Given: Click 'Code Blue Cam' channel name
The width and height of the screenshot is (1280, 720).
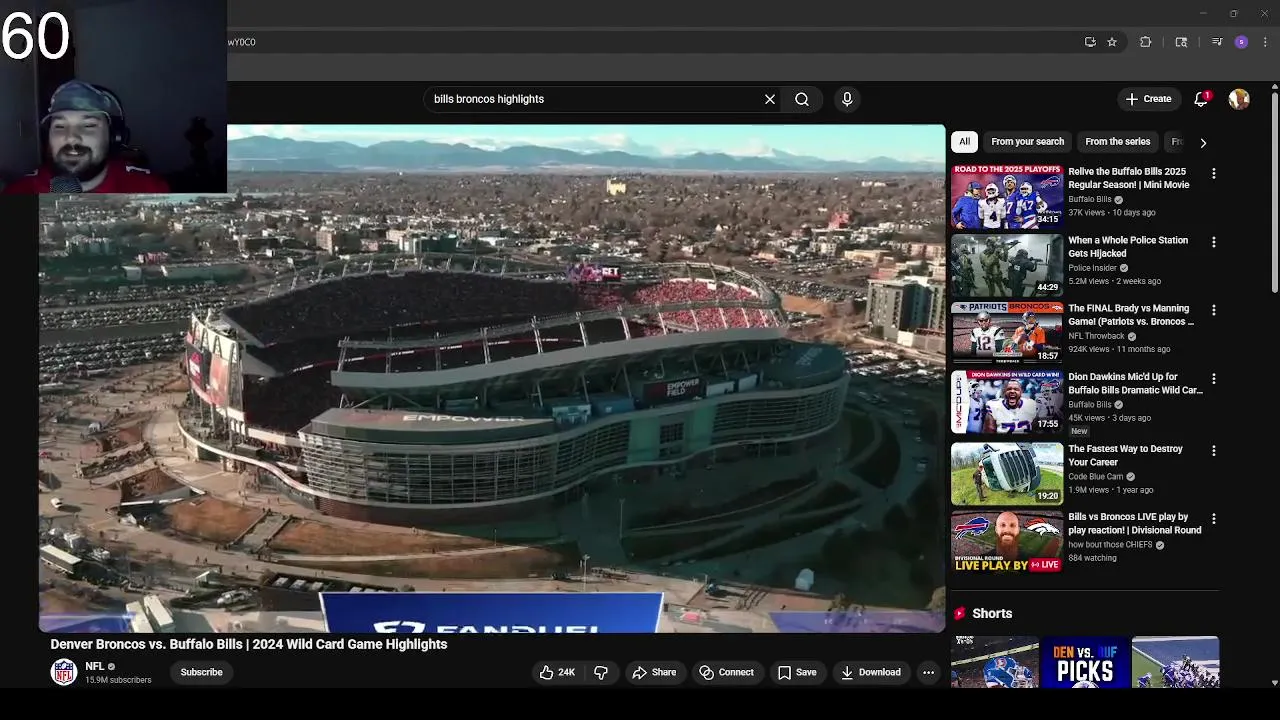Looking at the screenshot, I should [x=1095, y=477].
